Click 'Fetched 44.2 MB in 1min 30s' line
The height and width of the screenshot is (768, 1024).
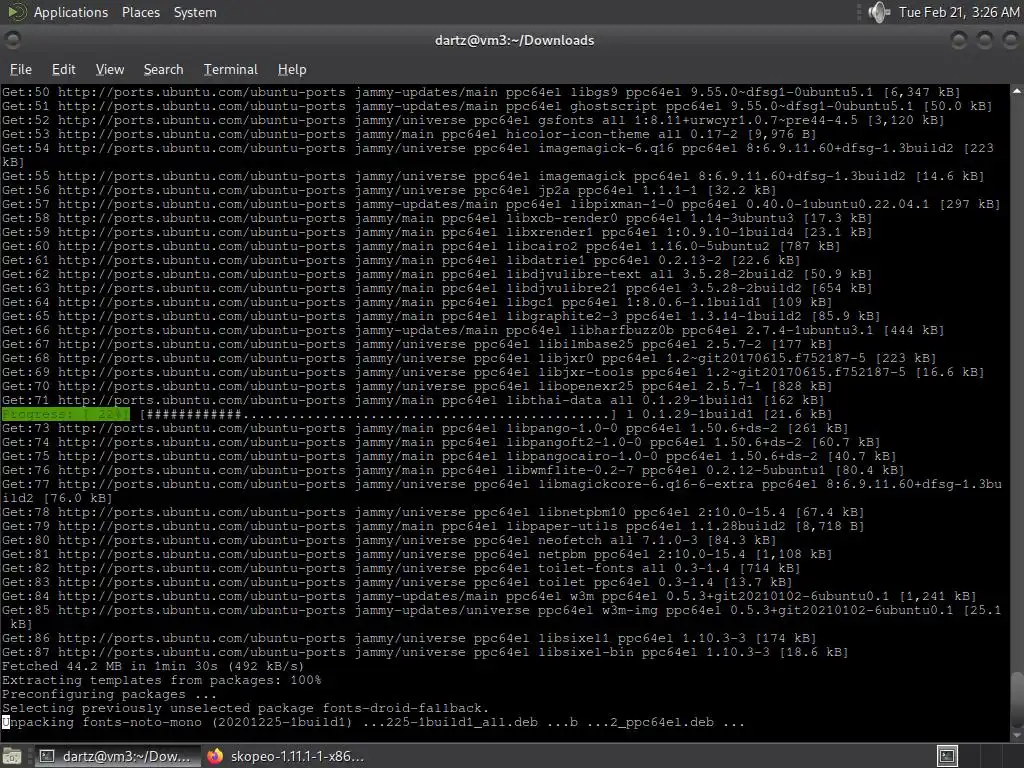pyautogui.click(x=153, y=666)
